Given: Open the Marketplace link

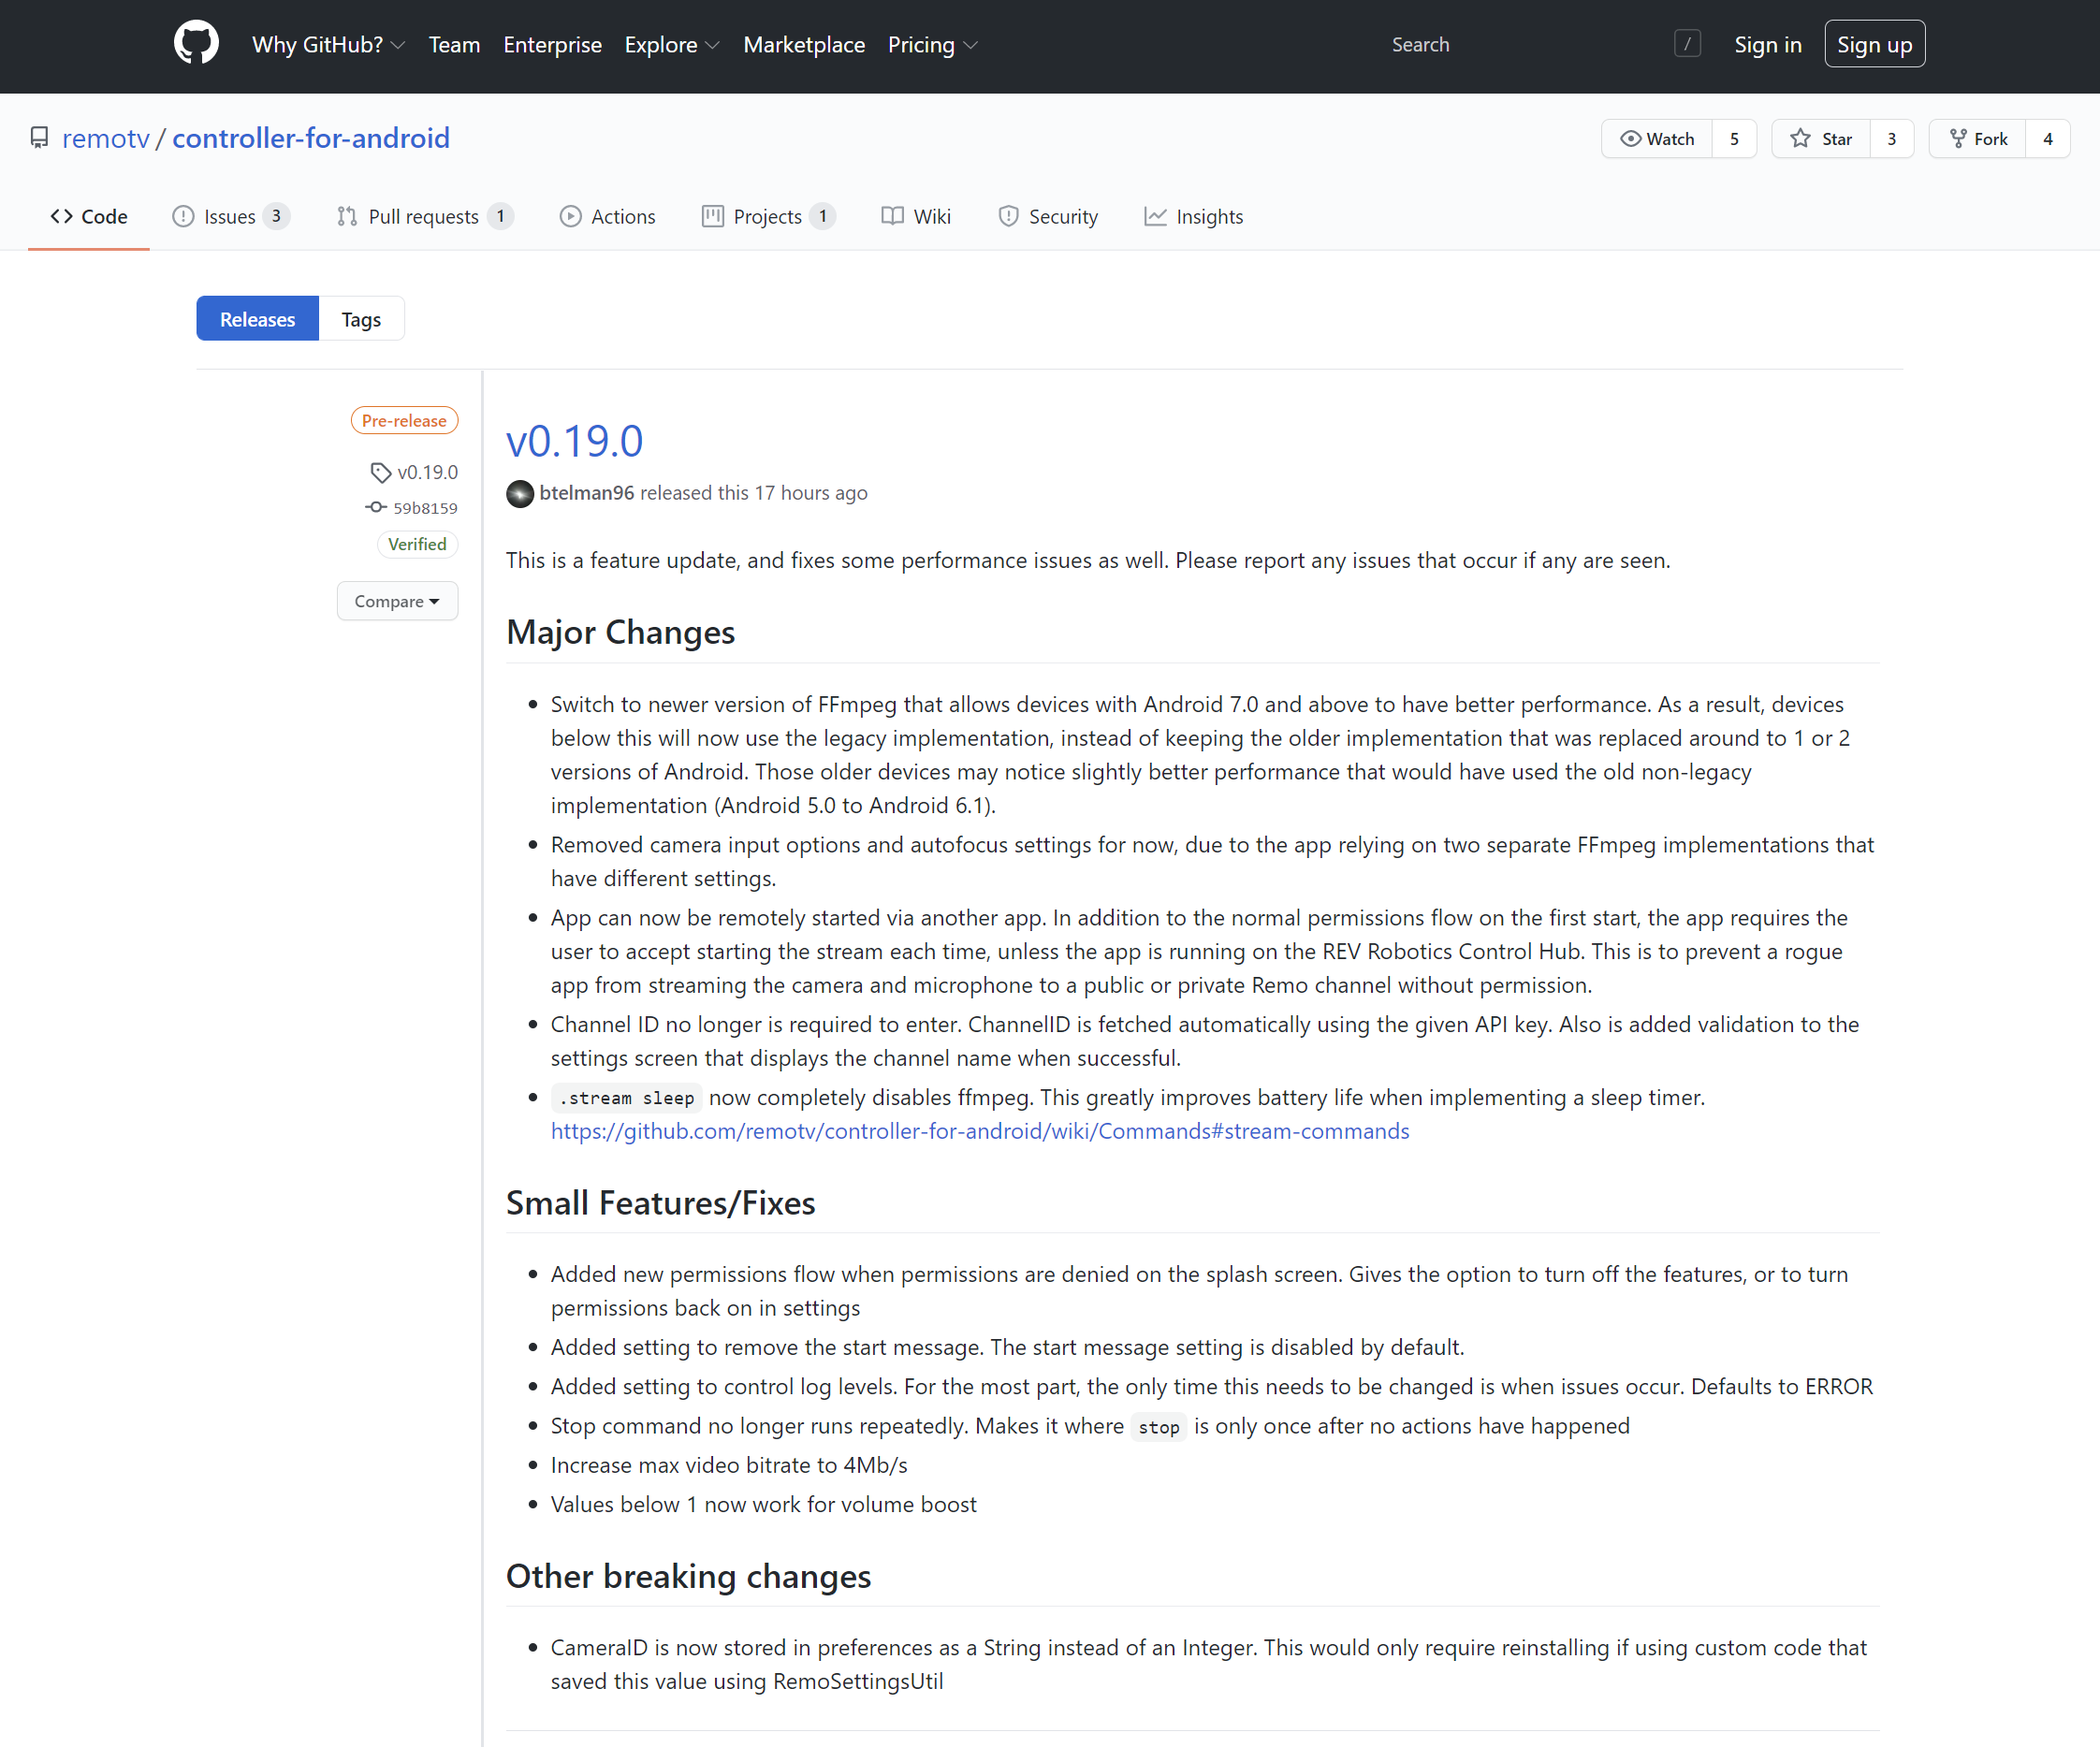Looking at the screenshot, I should pos(804,44).
